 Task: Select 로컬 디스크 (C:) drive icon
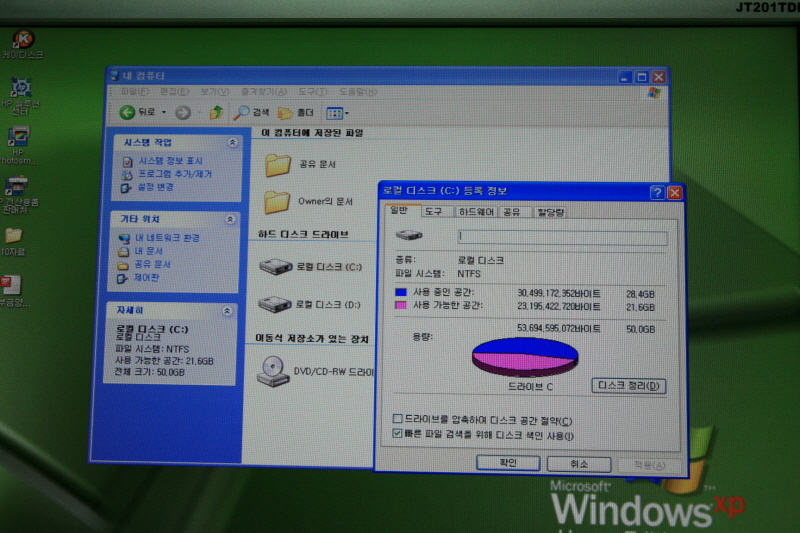[276, 266]
